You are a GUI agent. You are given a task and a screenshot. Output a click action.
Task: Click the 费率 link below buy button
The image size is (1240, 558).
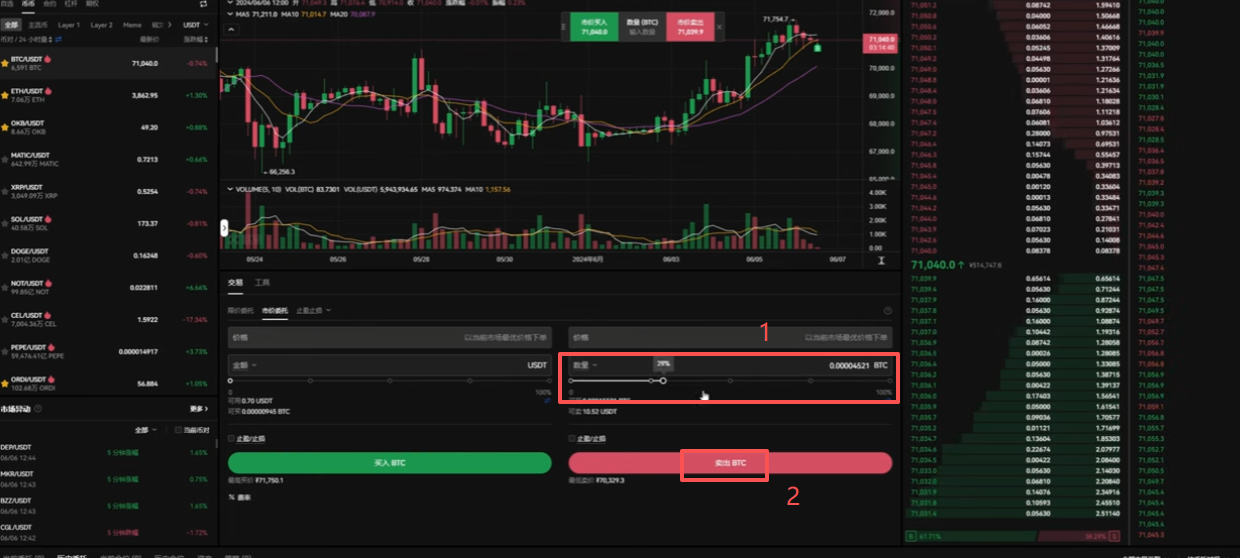click(x=244, y=497)
